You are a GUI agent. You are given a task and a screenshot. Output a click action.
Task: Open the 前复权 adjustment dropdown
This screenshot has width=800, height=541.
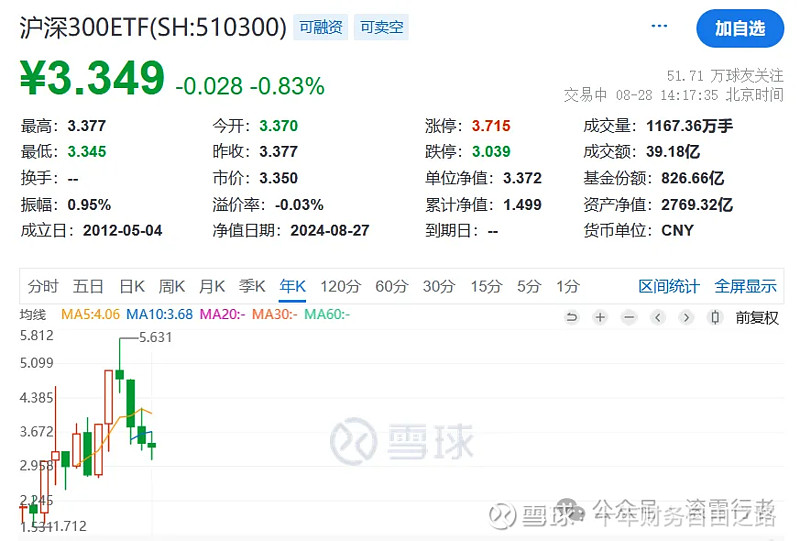(x=757, y=318)
